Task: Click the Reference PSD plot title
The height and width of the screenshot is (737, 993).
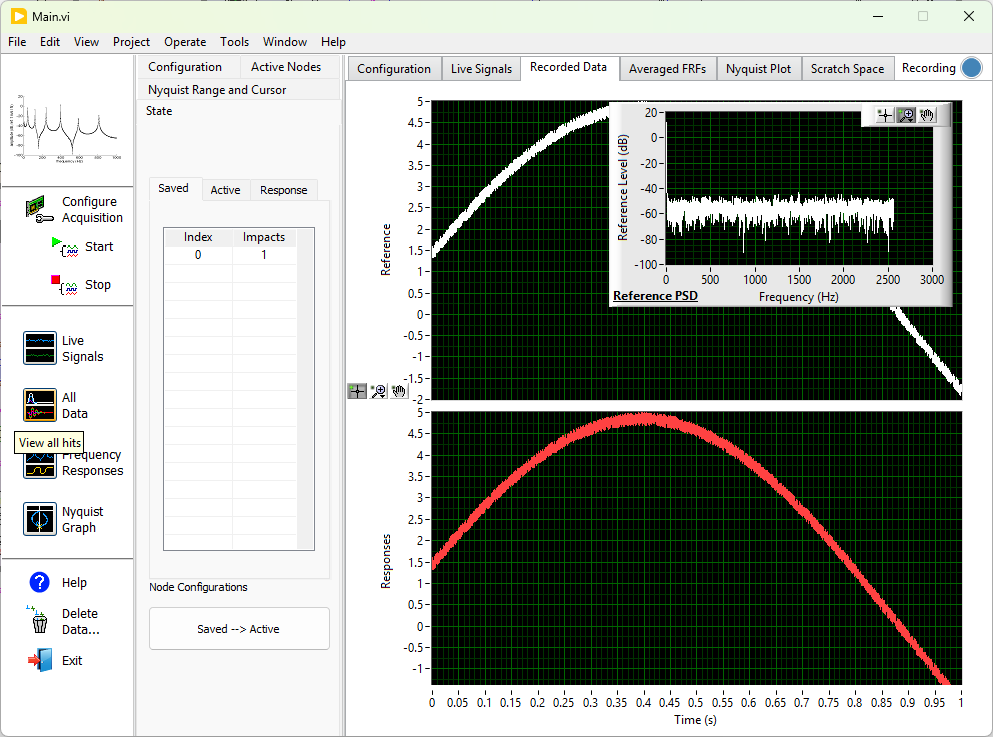Action: click(655, 296)
